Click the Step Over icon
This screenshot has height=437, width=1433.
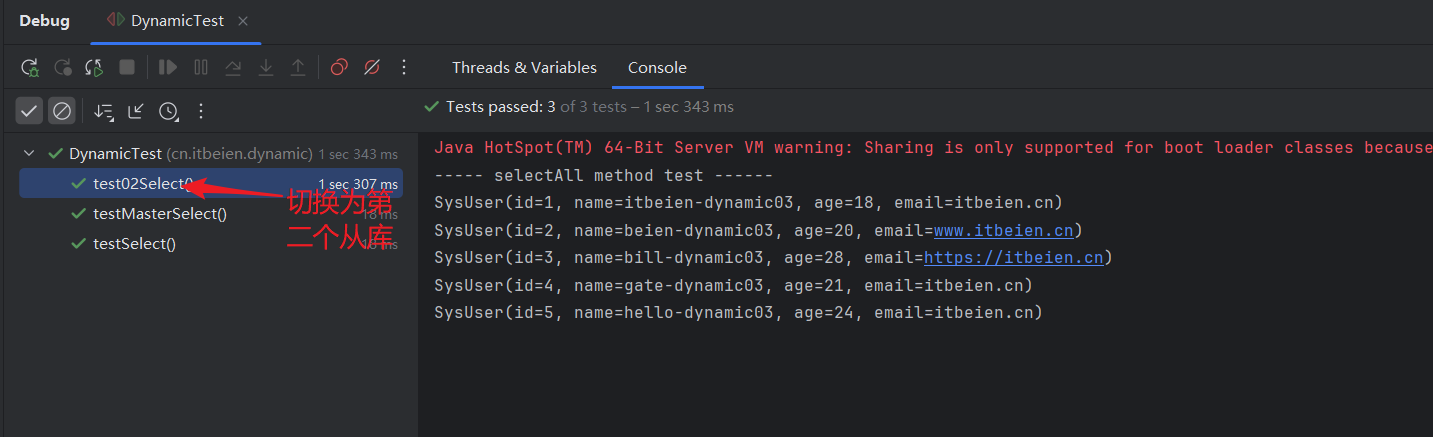(233, 68)
